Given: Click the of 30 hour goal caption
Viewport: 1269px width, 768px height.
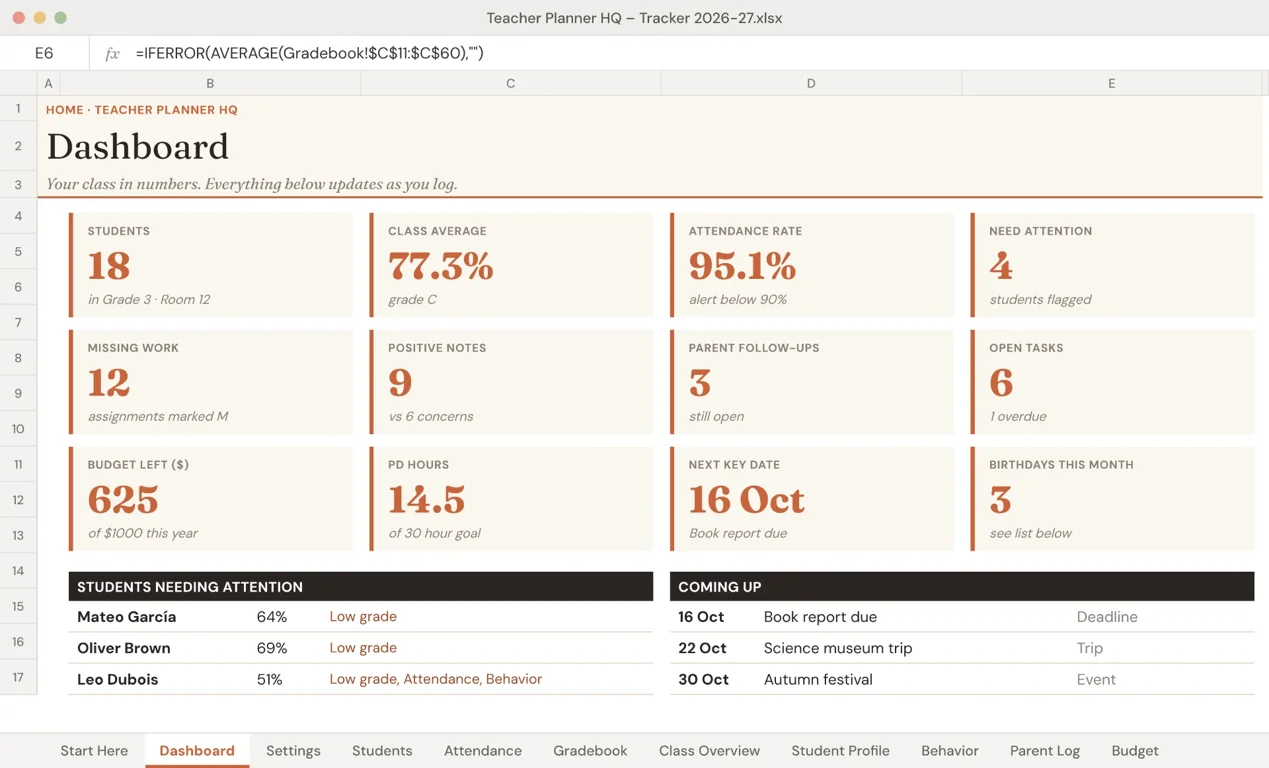Looking at the screenshot, I should pos(434,533).
